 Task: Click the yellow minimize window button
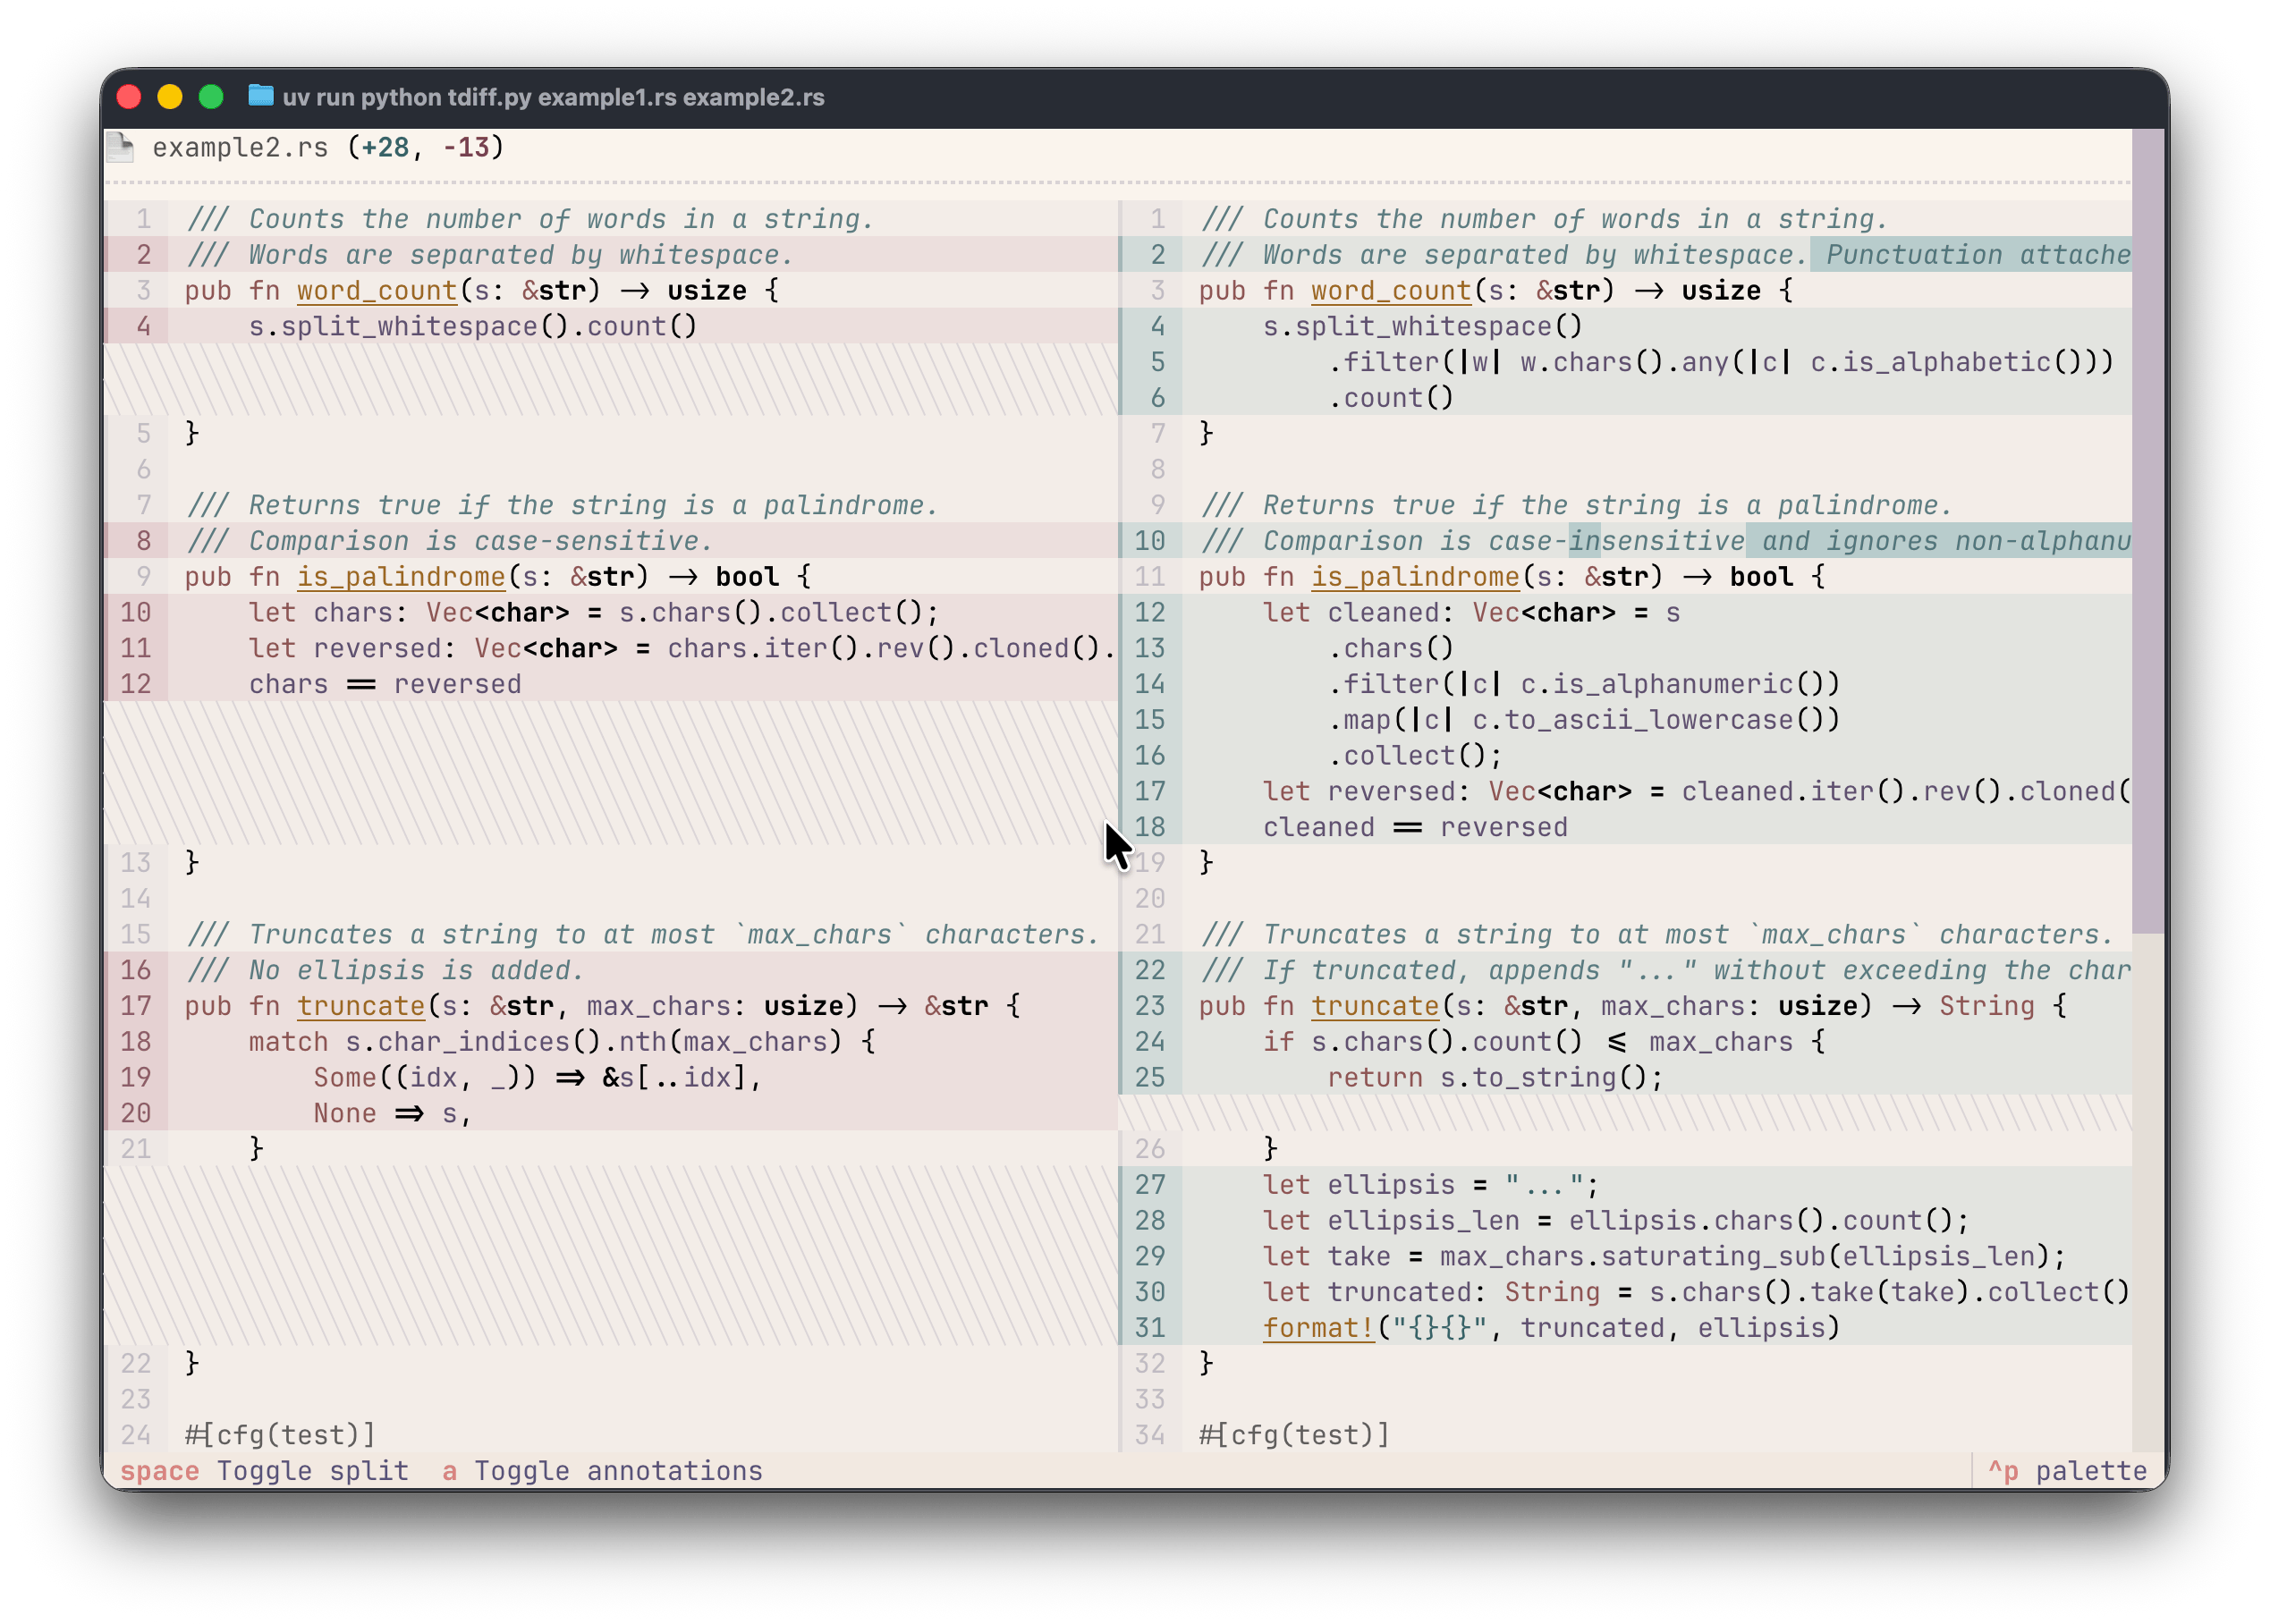click(x=170, y=97)
